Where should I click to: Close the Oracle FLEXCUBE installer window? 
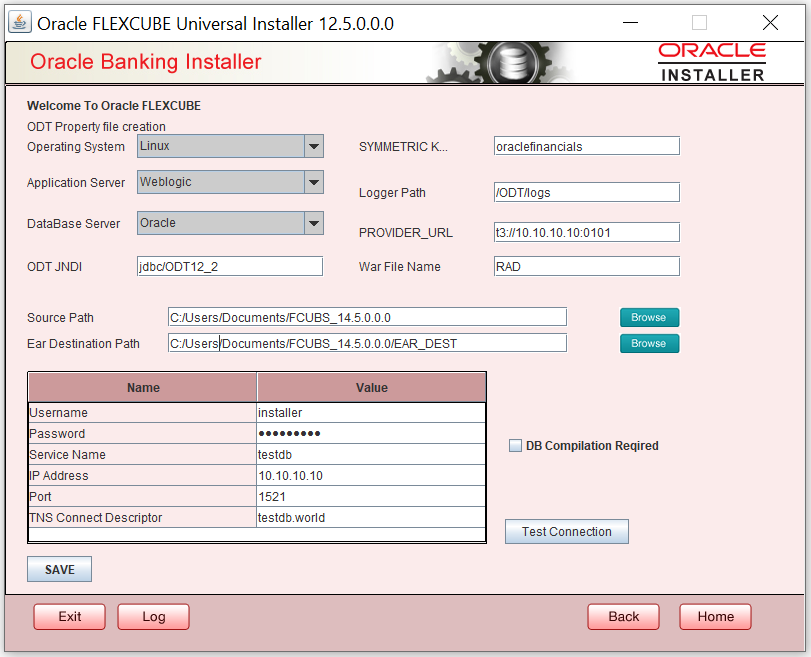(x=770, y=23)
